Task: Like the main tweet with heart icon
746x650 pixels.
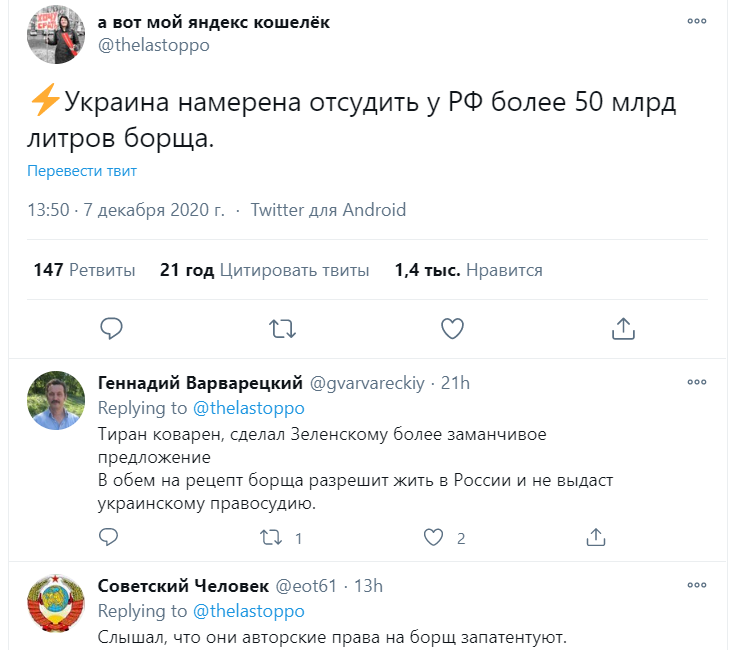Action: (453, 328)
